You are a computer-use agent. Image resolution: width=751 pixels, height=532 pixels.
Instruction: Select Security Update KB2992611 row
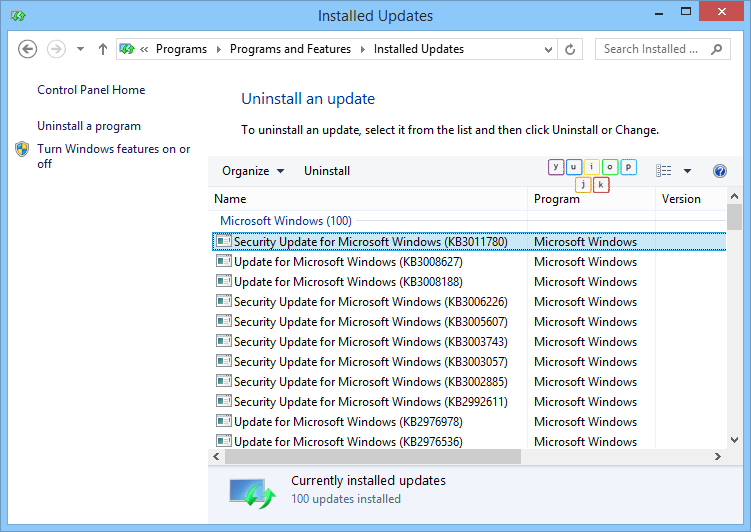(x=469, y=402)
